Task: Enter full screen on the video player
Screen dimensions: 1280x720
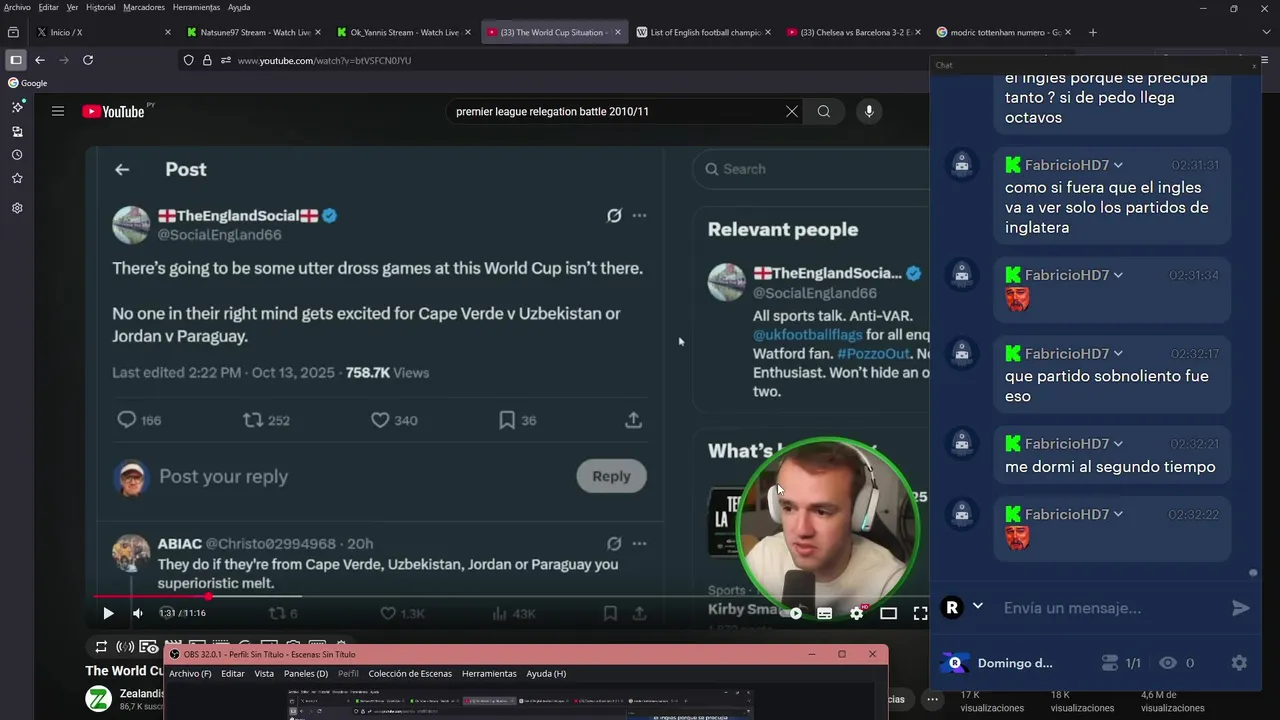Action: point(920,613)
